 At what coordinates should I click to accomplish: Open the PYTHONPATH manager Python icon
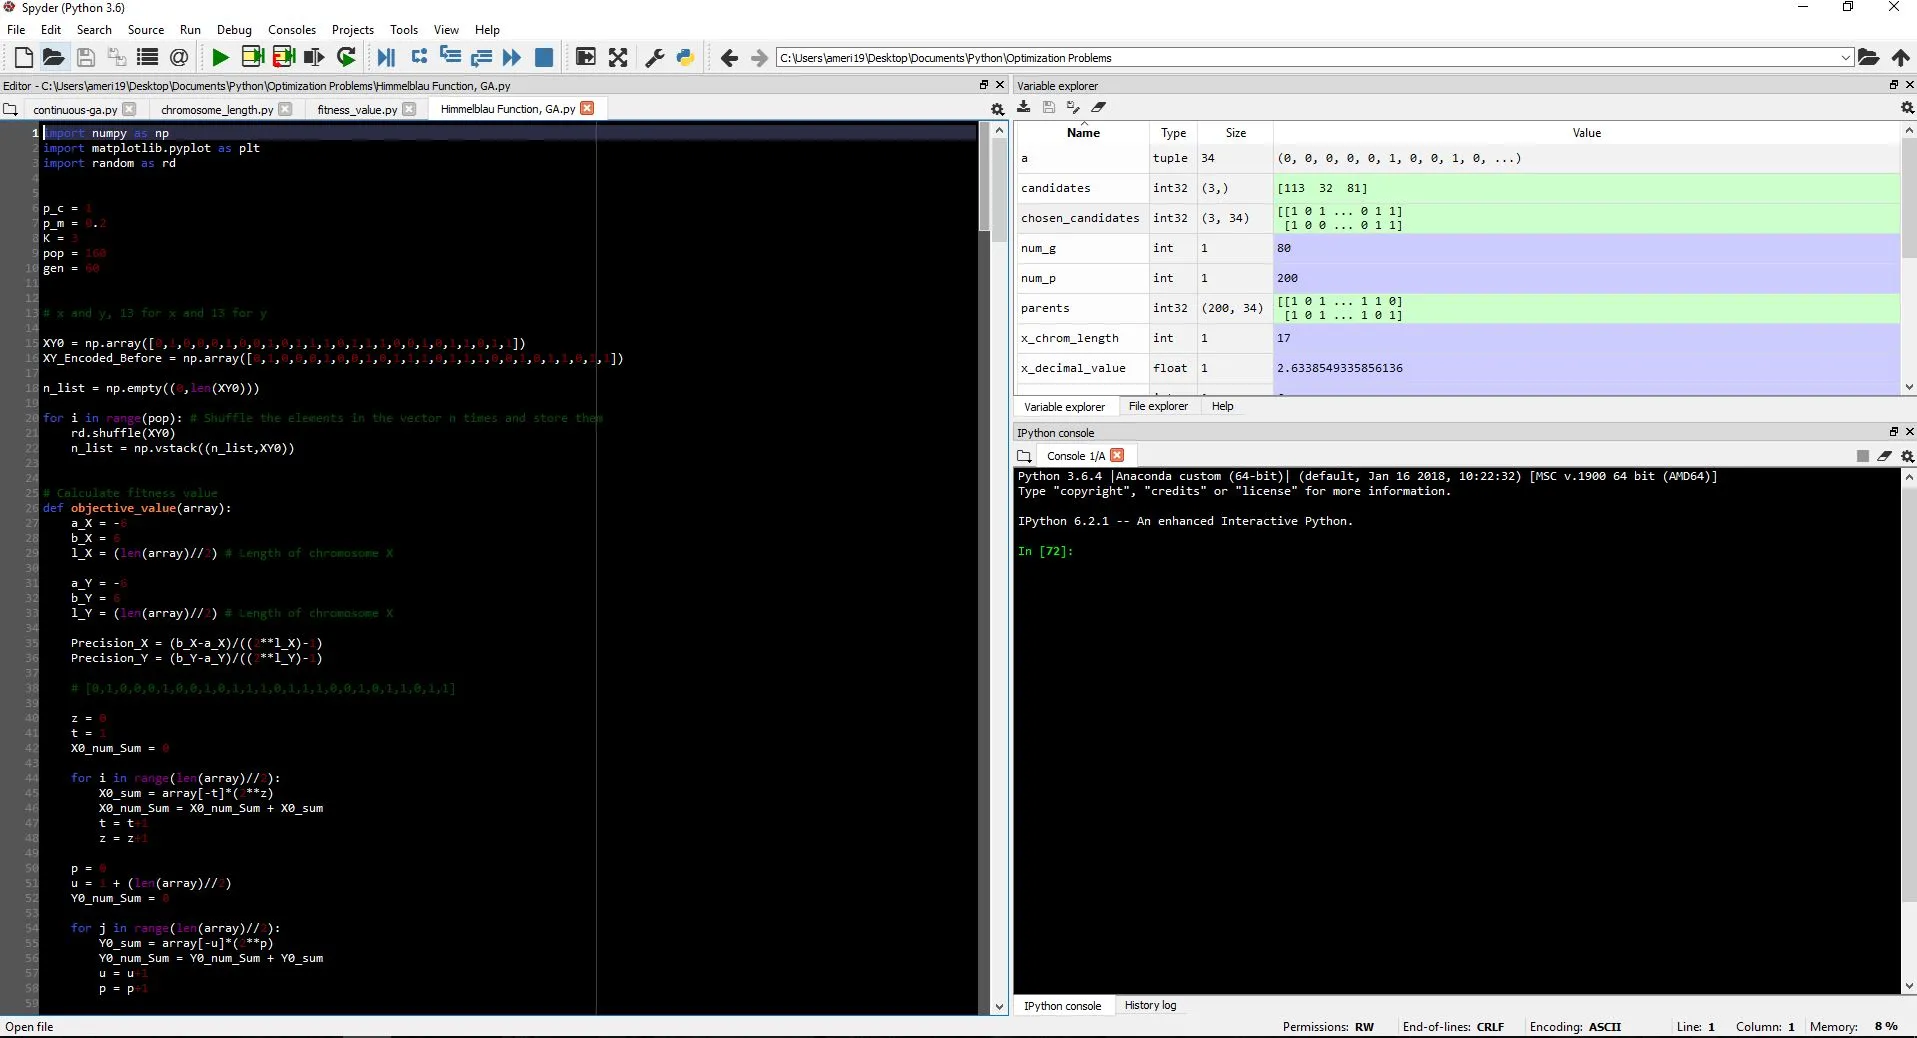click(x=685, y=58)
